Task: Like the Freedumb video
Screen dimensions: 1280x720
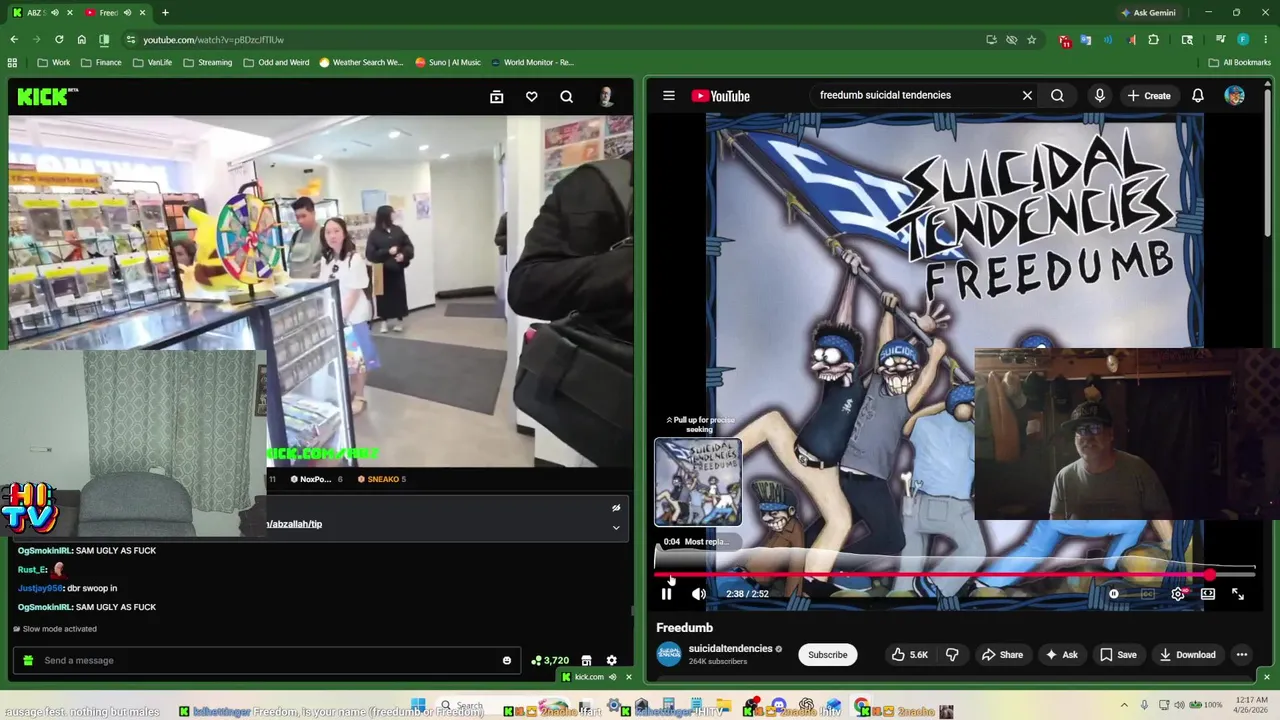Action: point(910,655)
